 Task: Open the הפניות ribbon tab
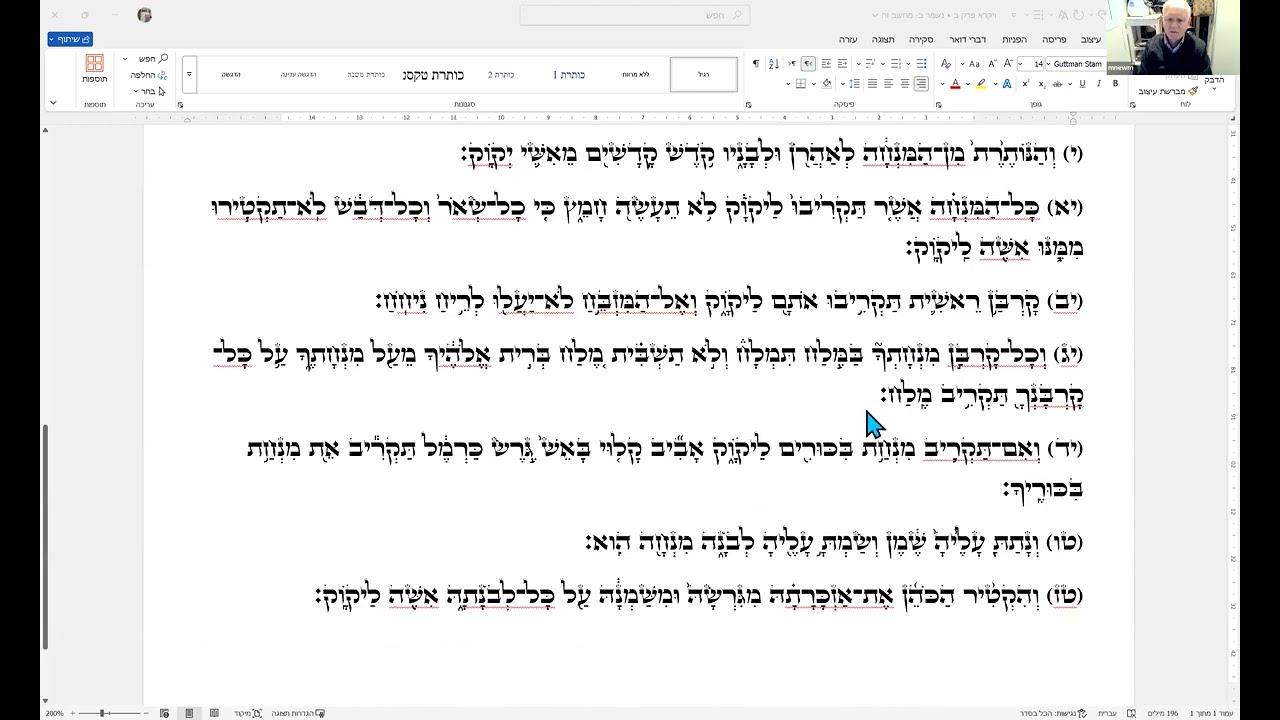(x=1014, y=39)
